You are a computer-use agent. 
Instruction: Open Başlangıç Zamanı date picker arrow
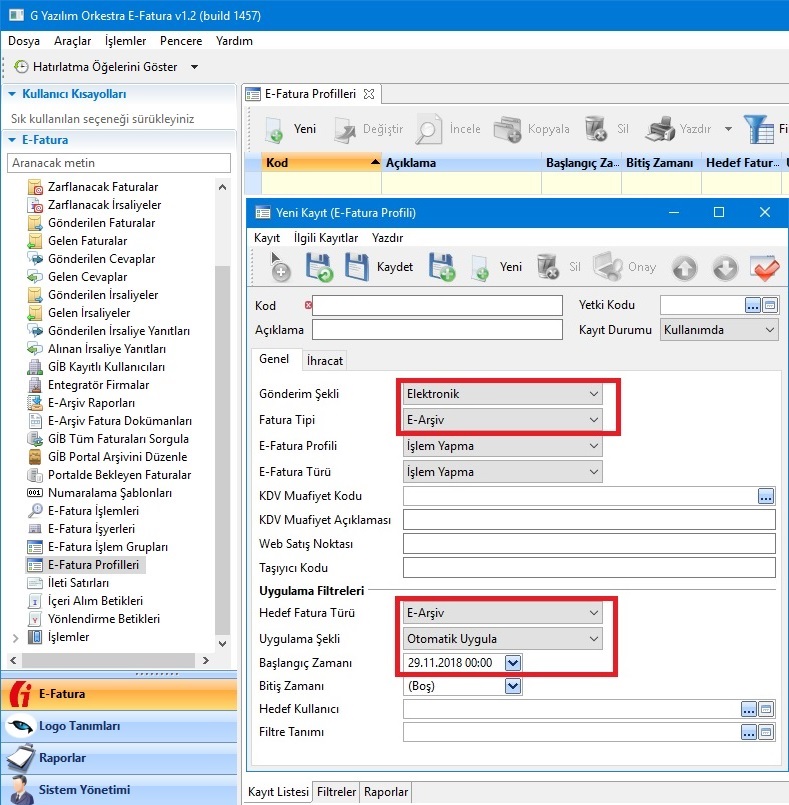(513, 663)
